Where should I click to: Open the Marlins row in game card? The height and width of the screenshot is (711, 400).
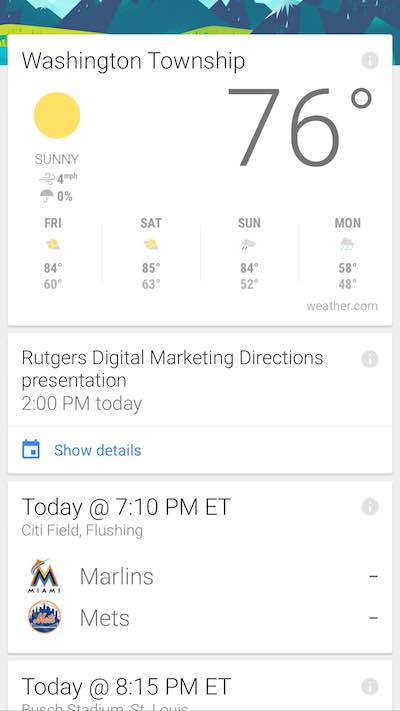tap(200, 576)
